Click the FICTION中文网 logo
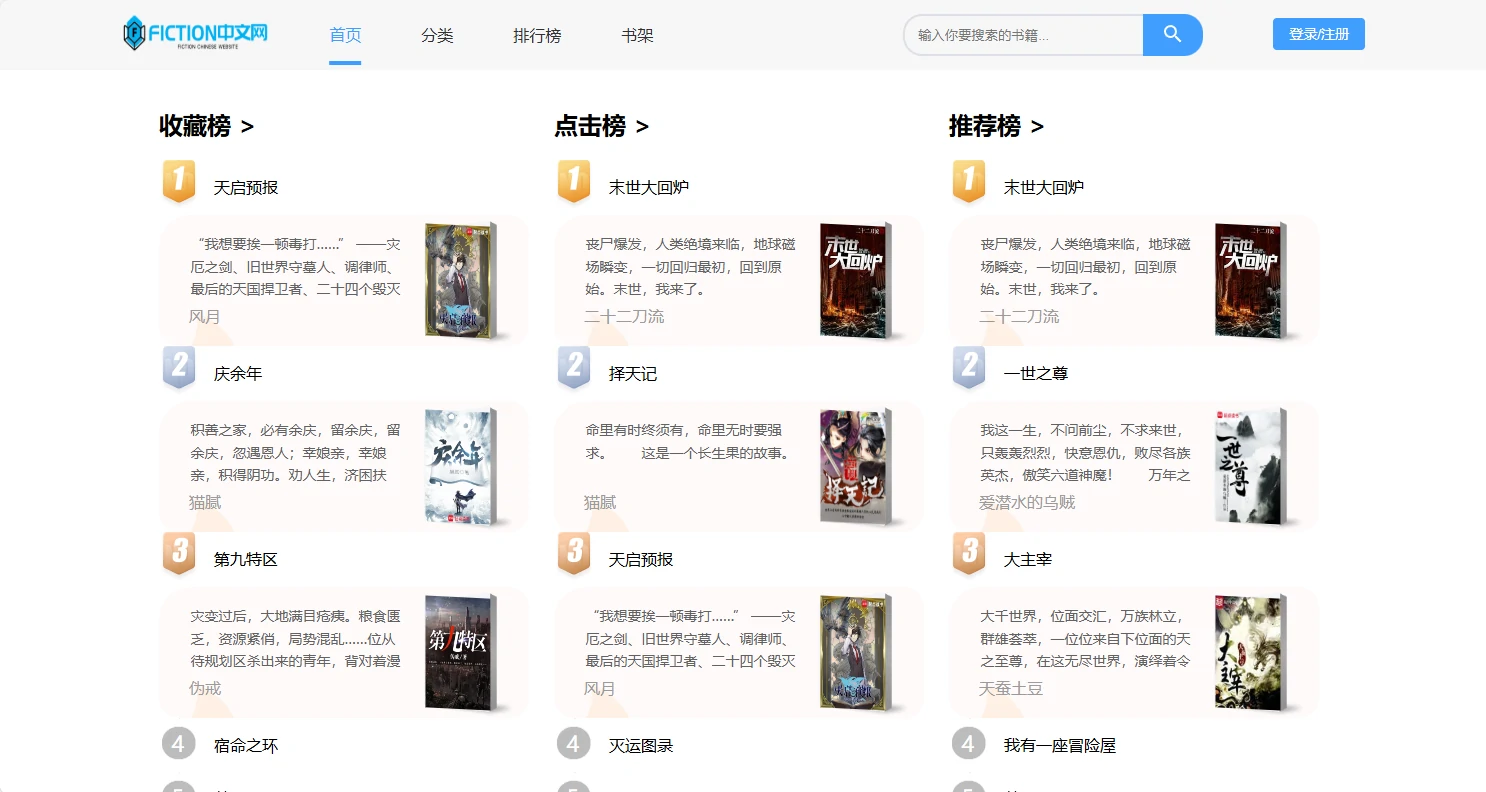 [195, 34]
